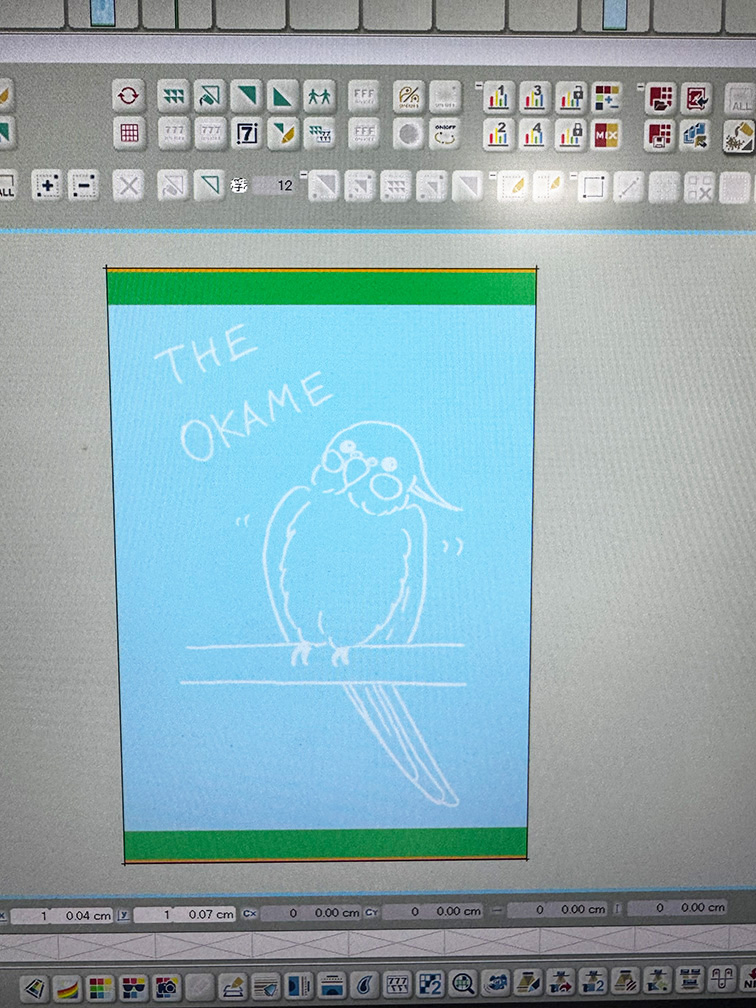This screenshot has width=756, height=1008.
Task: Collapse the group right of the 12 field
Action: point(303,174)
